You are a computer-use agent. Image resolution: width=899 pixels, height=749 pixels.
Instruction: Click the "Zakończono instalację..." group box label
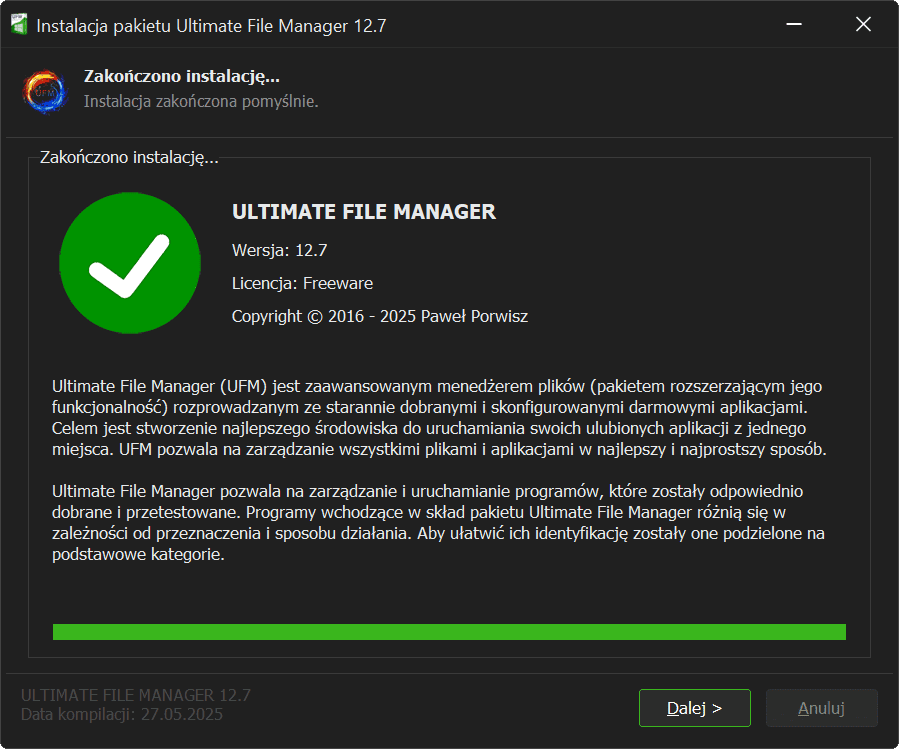click(128, 157)
